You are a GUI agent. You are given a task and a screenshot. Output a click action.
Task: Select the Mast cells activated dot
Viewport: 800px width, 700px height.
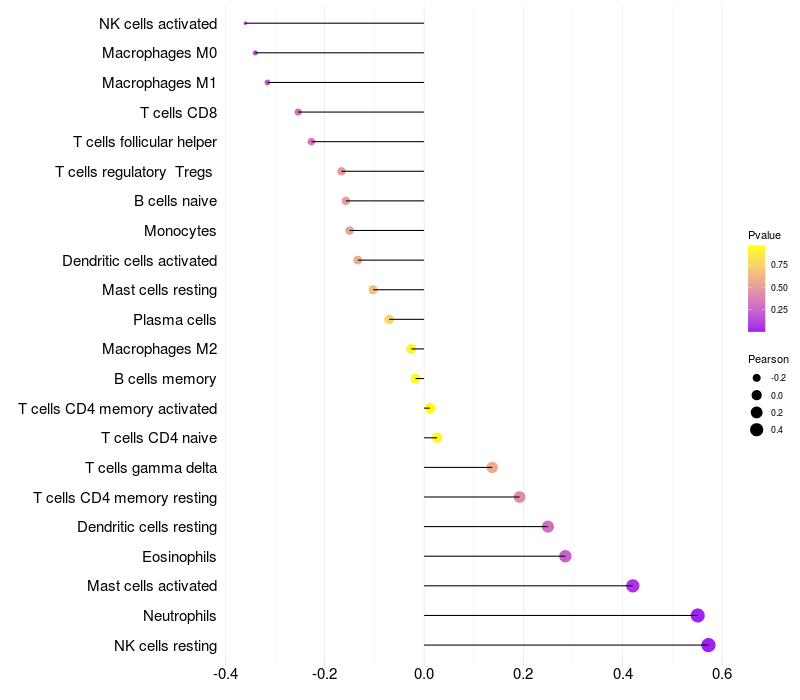pyautogui.click(x=633, y=586)
